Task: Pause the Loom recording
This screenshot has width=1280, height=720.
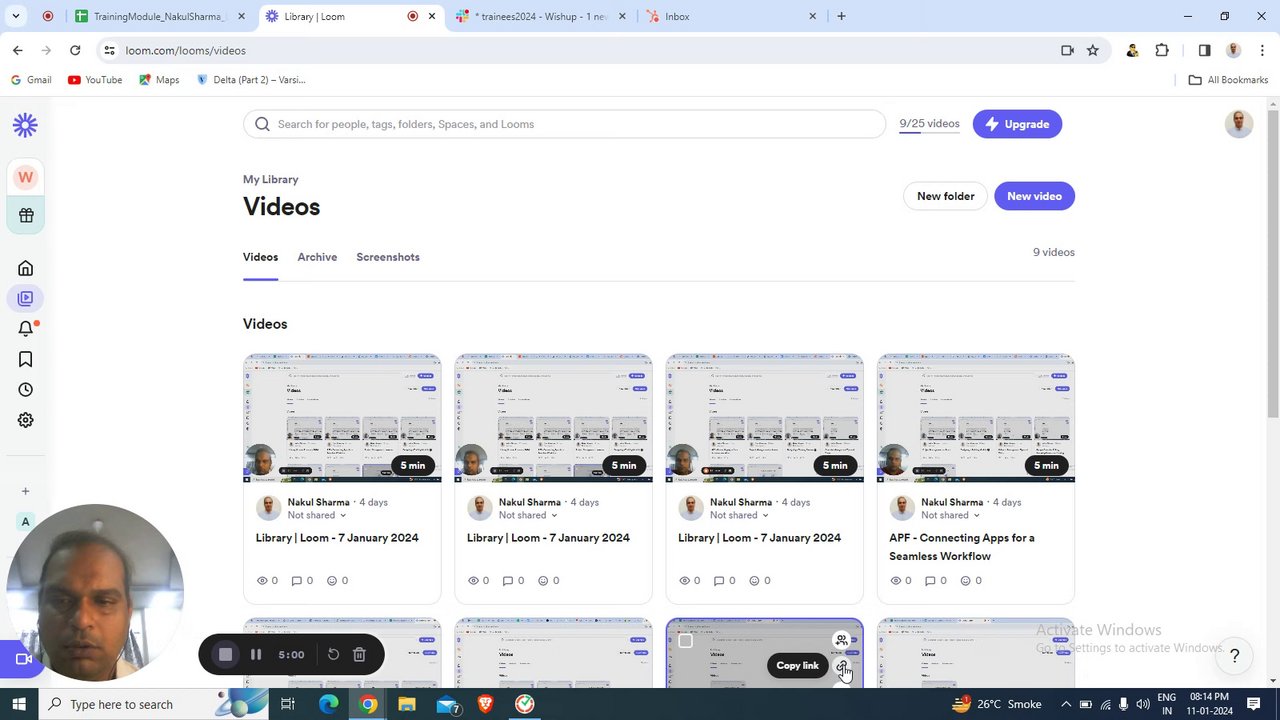Action: 256,655
